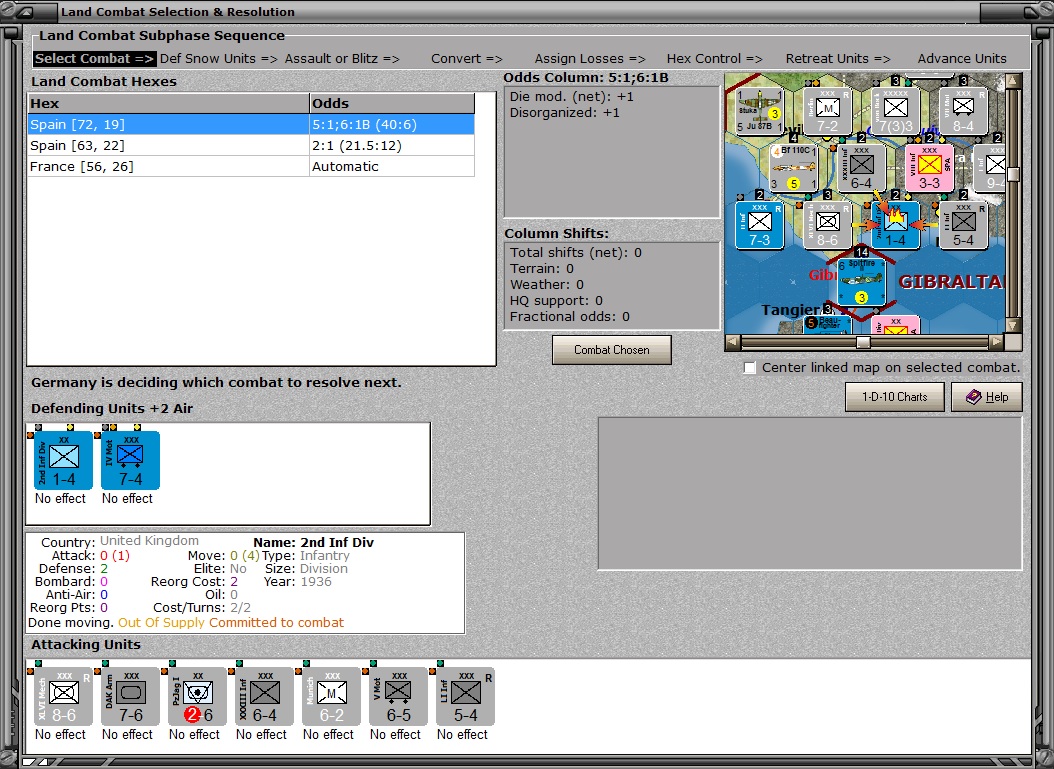
Task: Click the gray 6-4 counter on map
Action: 861,167
